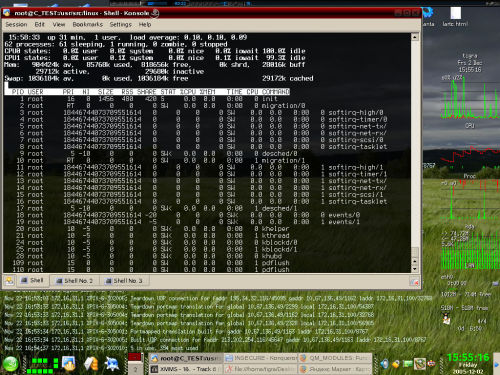The width and height of the screenshot is (500, 375).
Task: Close current session via tab bar icon
Action: coord(414,282)
